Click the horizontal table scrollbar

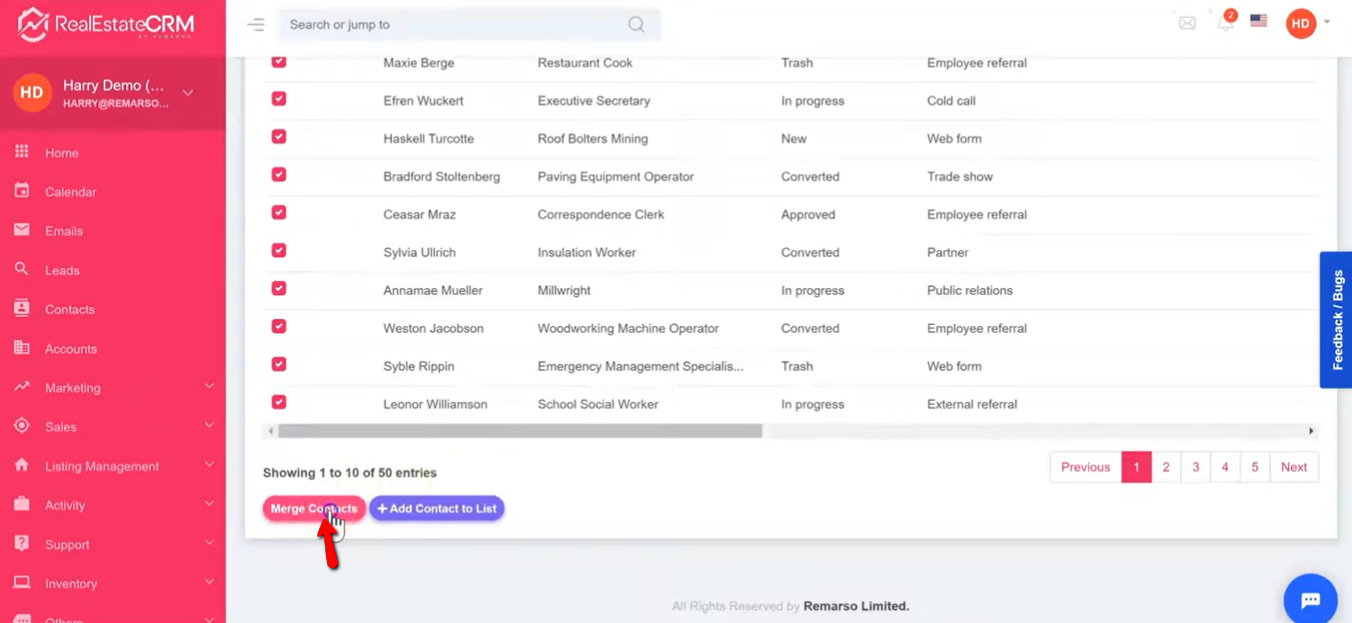520,431
